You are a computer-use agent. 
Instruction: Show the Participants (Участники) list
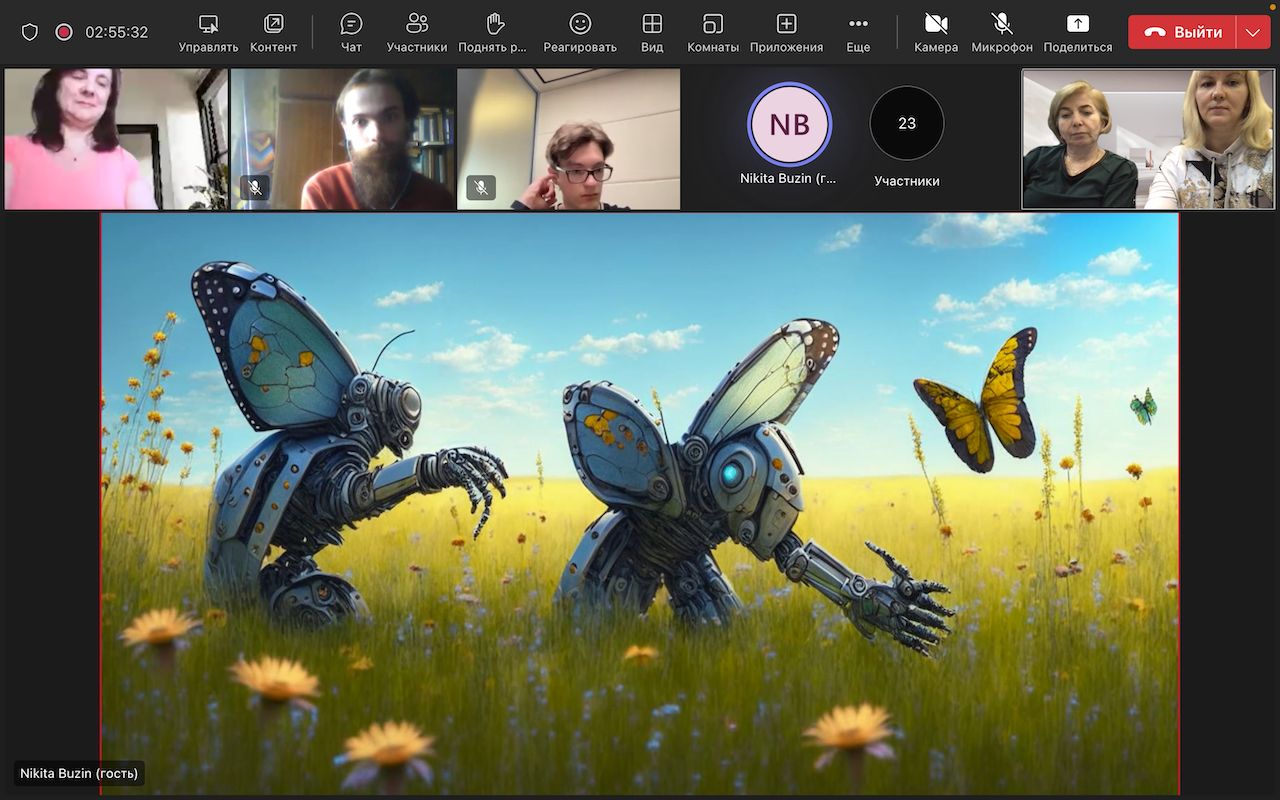click(416, 32)
